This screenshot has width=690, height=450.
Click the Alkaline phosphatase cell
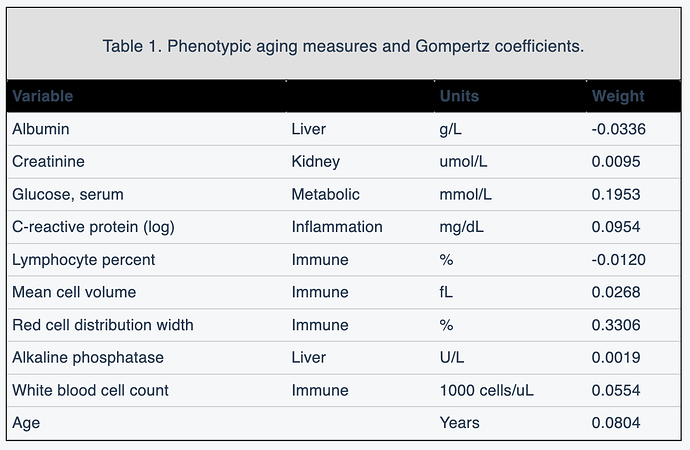pos(88,358)
